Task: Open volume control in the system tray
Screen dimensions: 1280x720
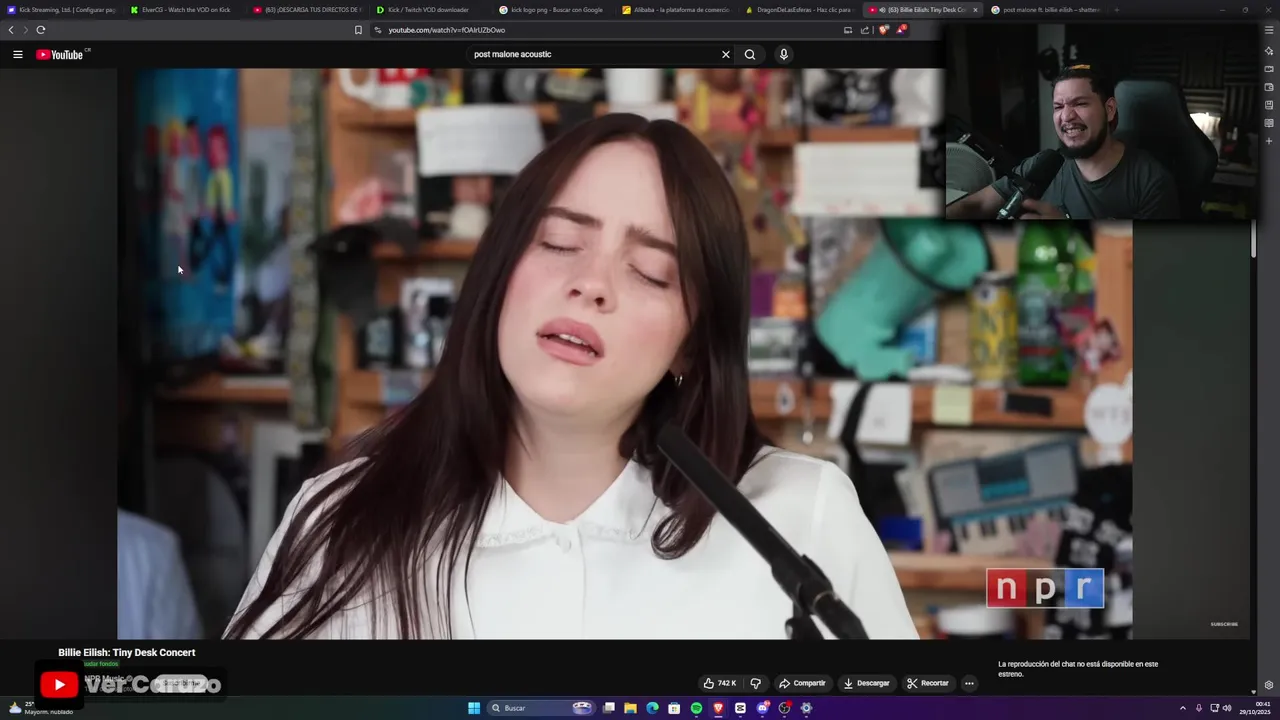Action: click(x=1227, y=708)
